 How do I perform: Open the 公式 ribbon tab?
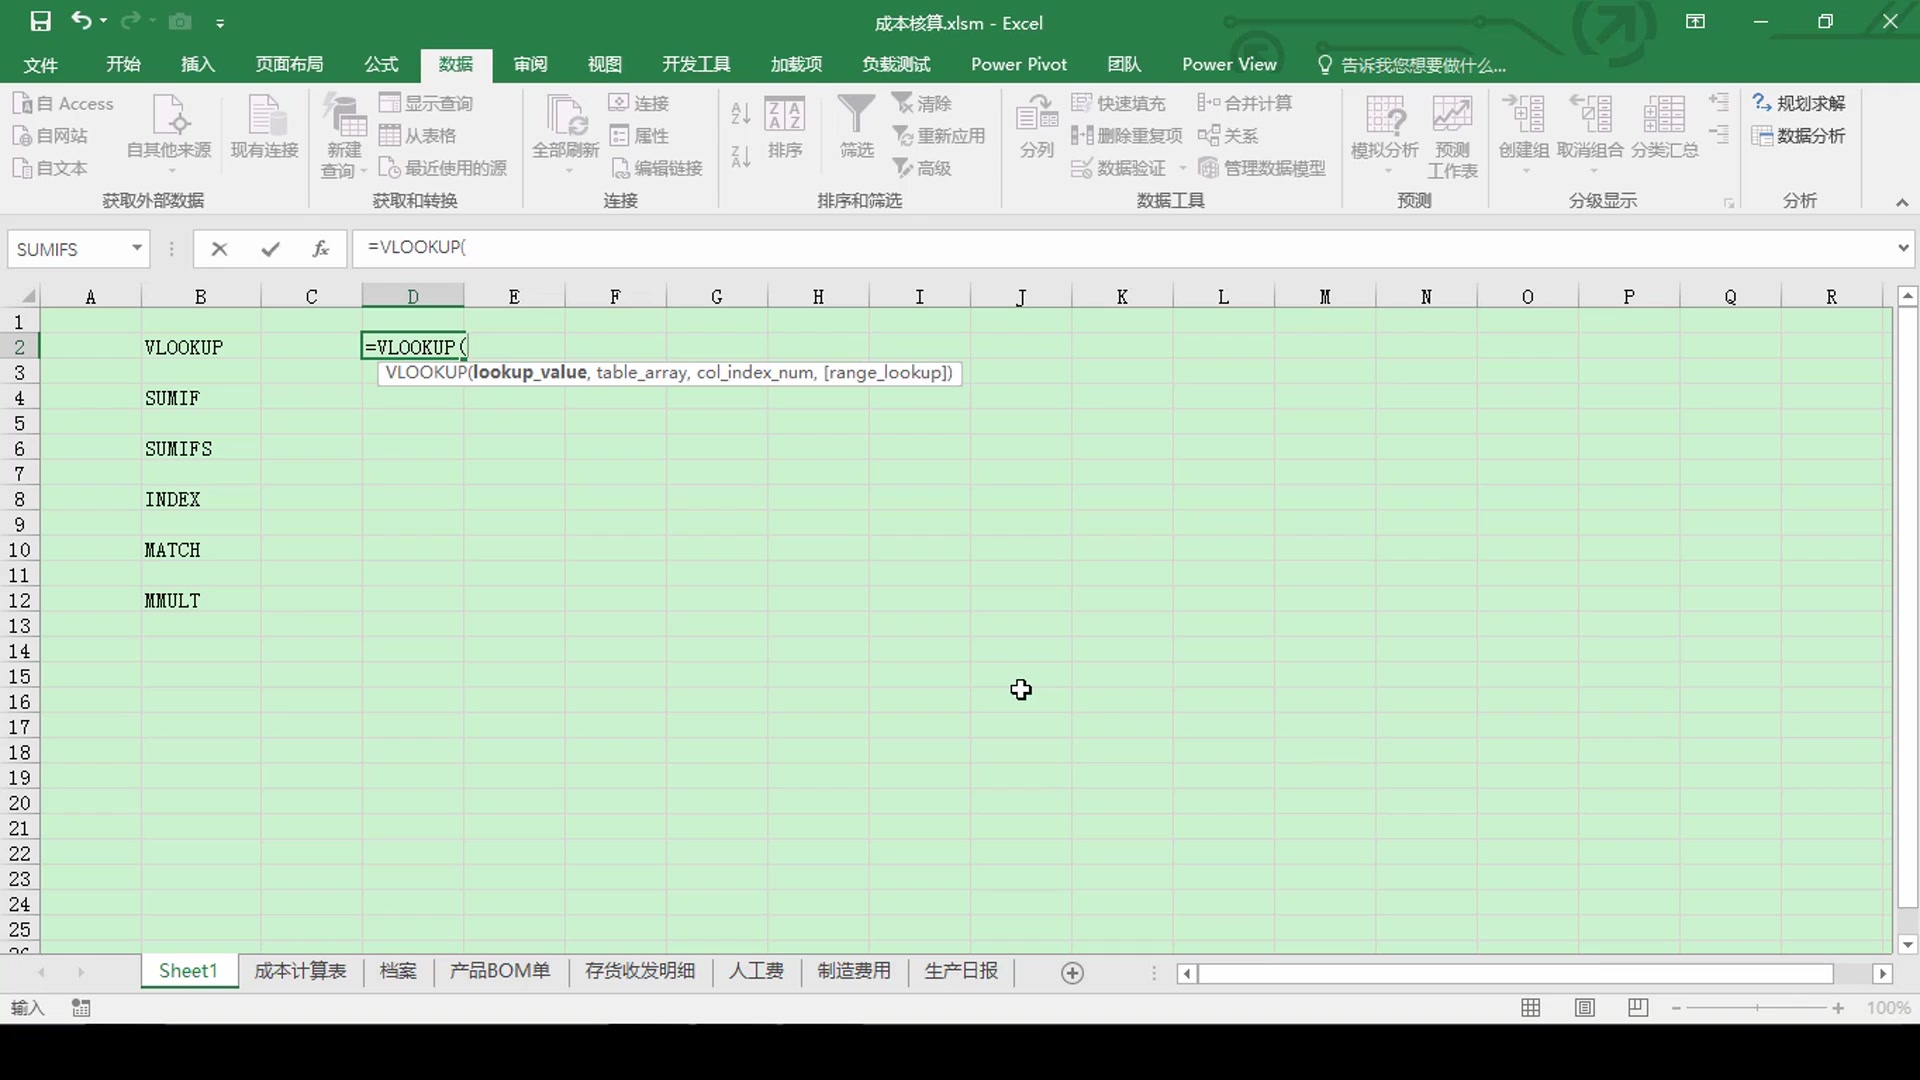pyautogui.click(x=381, y=64)
